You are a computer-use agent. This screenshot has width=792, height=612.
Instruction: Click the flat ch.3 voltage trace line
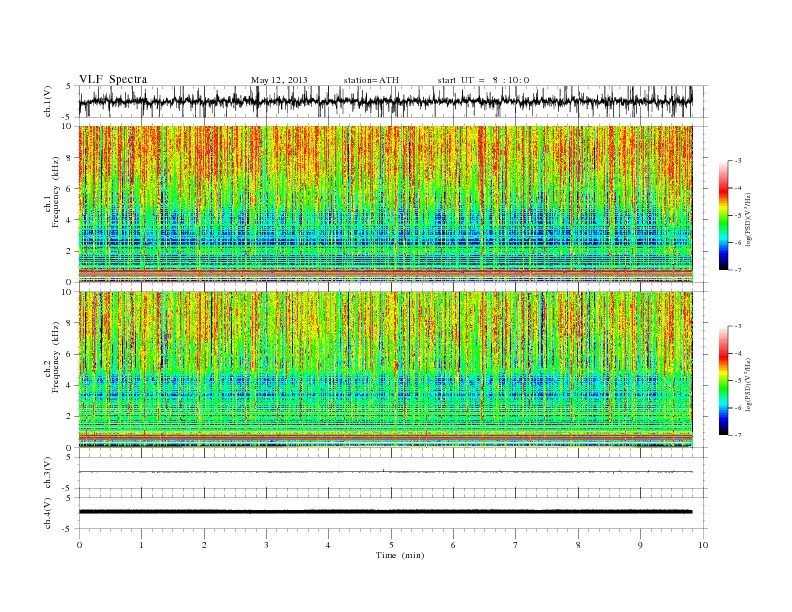pos(385,472)
